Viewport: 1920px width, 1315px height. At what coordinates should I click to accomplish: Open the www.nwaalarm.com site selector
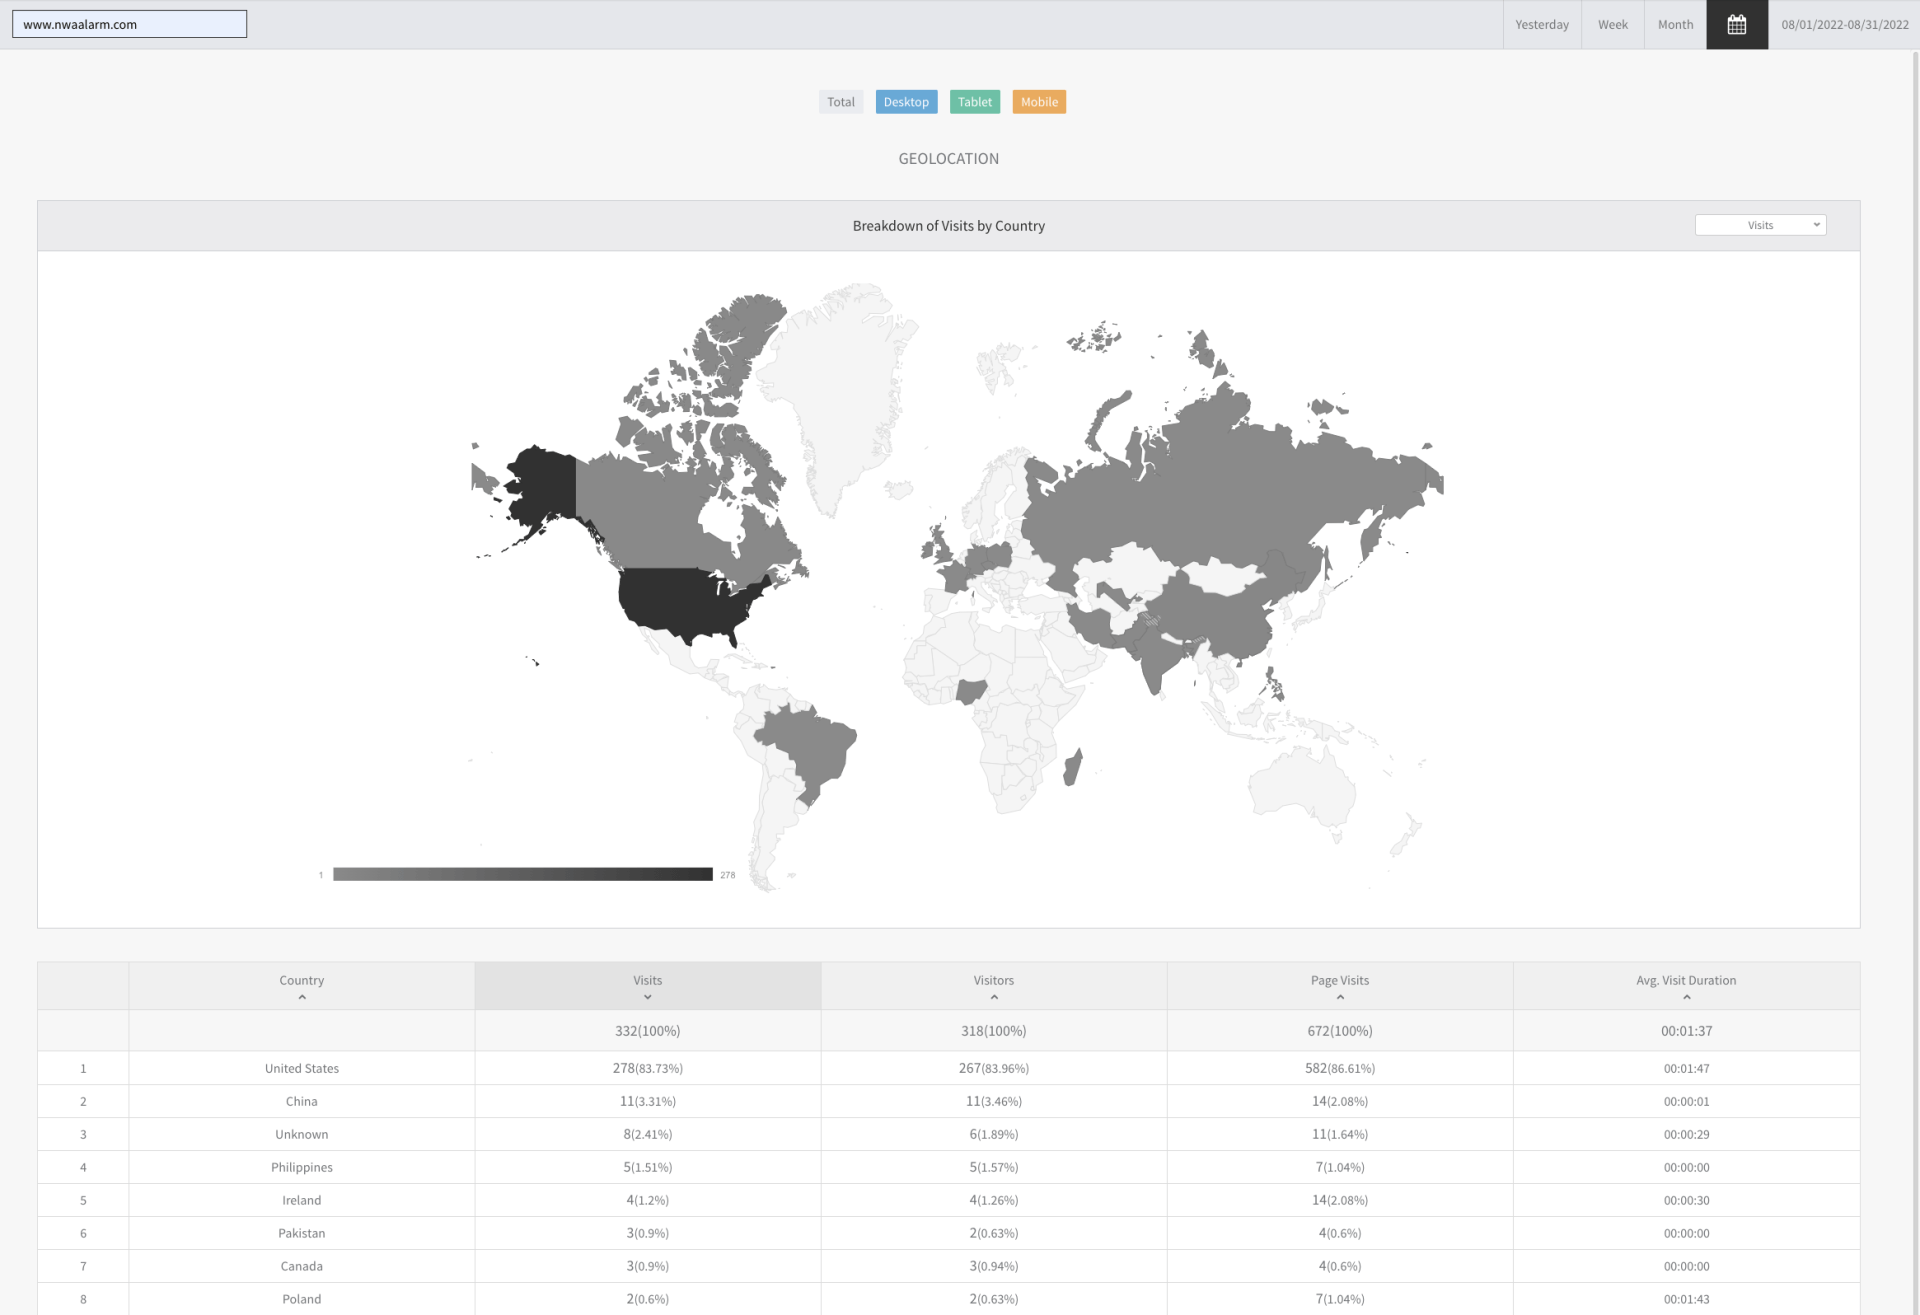coord(129,24)
